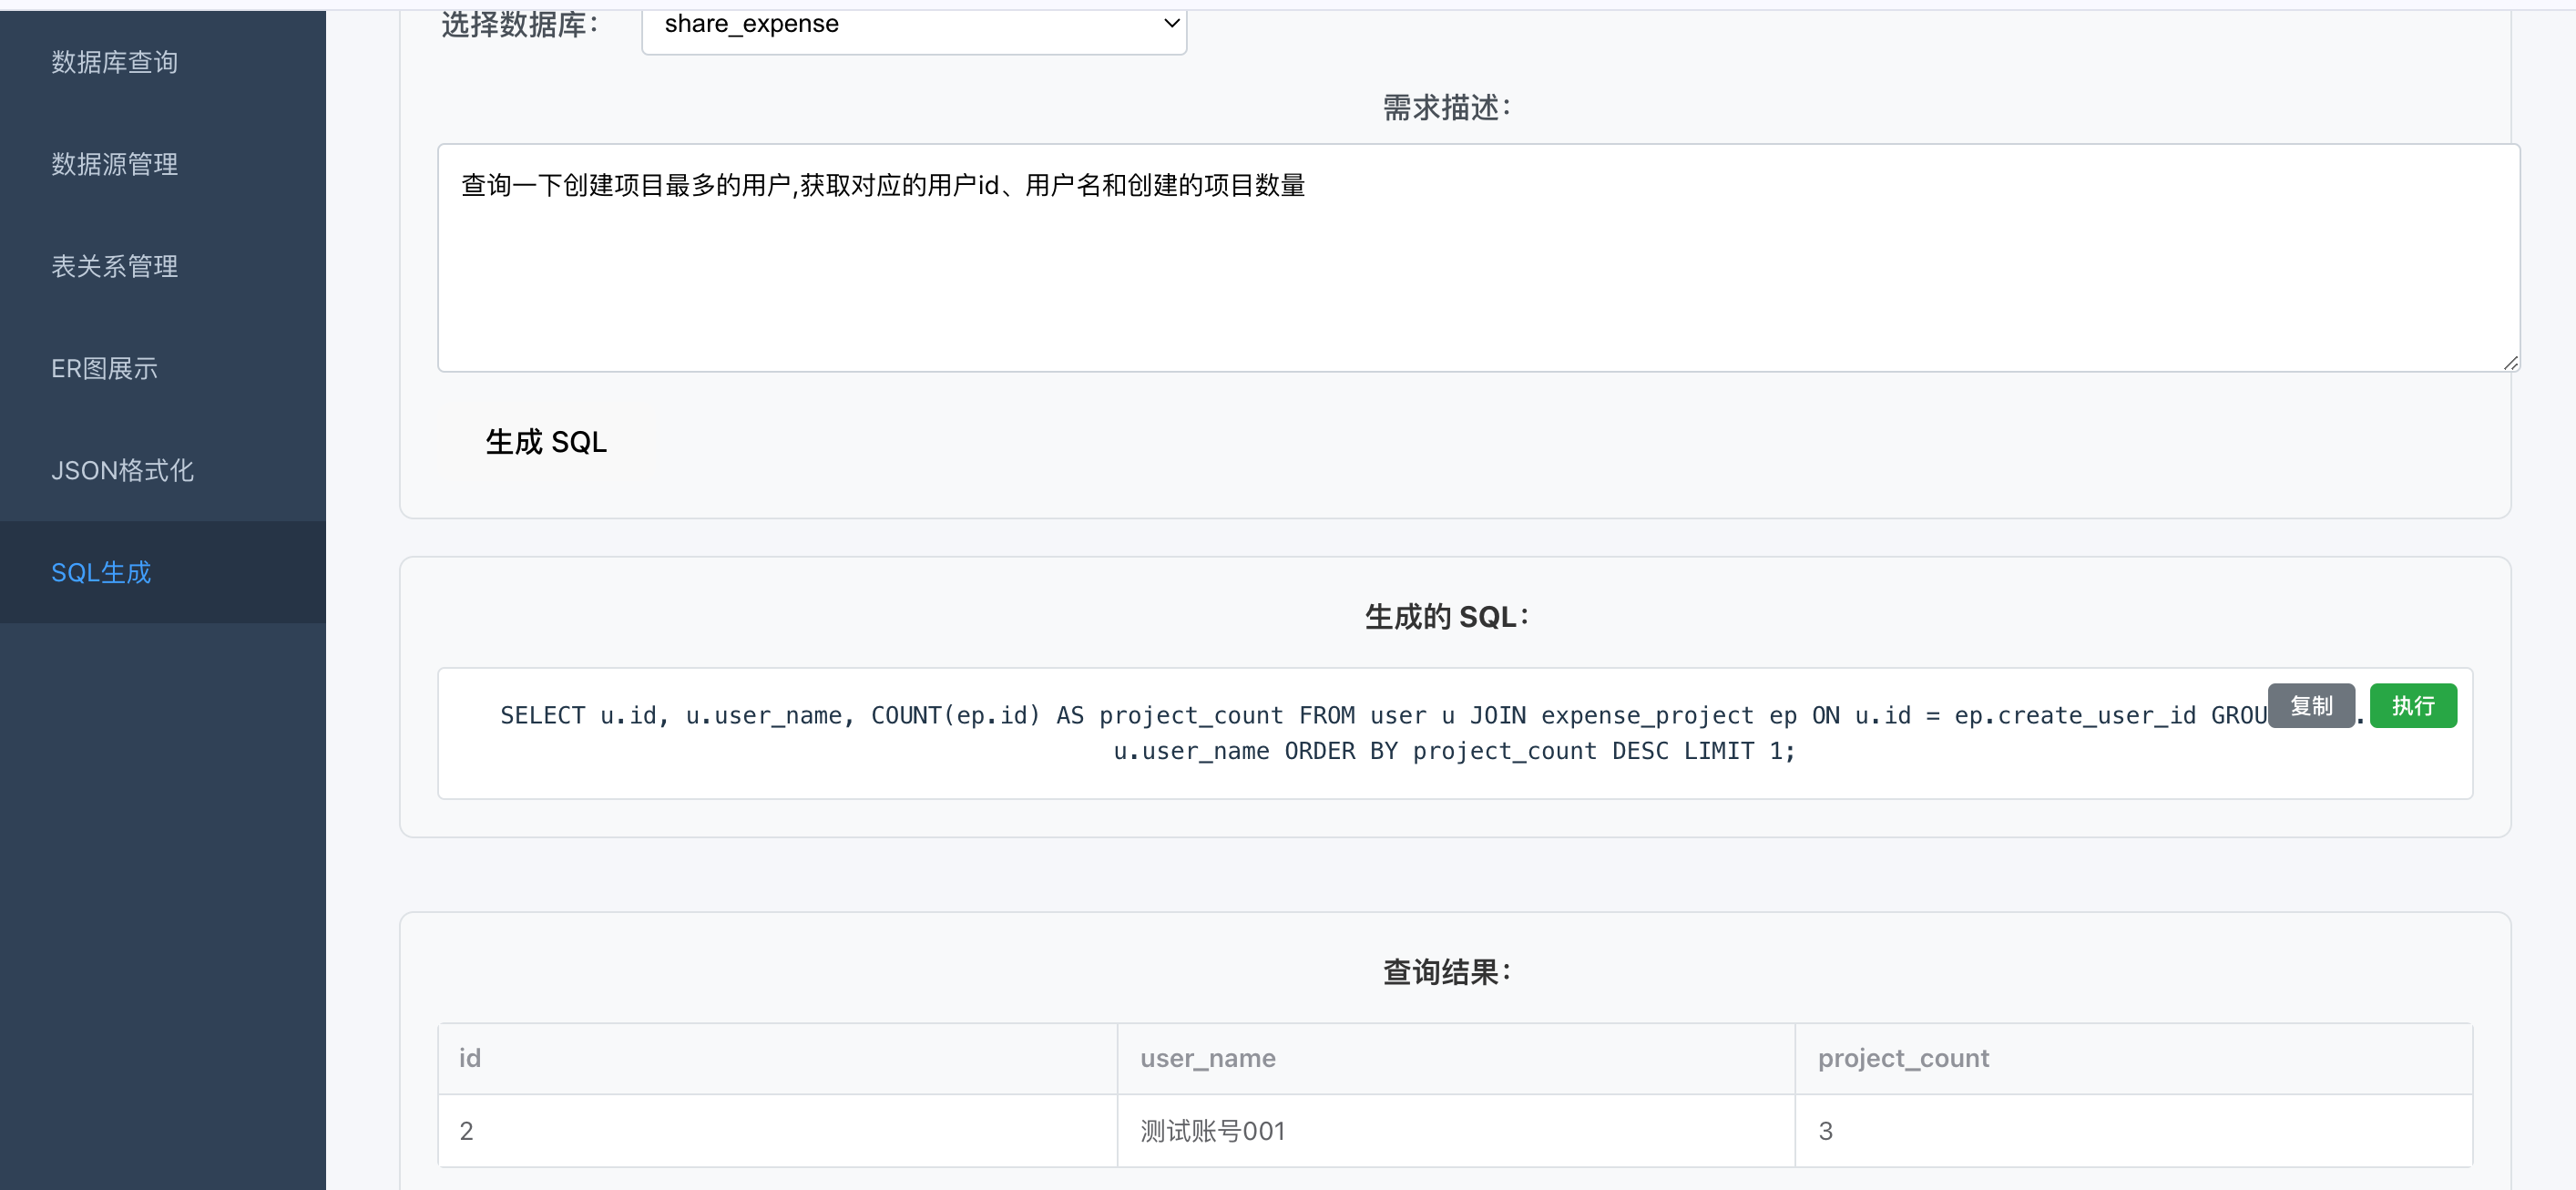The height and width of the screenshot is (1190, 2576).
Task: Open the 数据库查询 sidebar page
Action: [x=114, y=62]
